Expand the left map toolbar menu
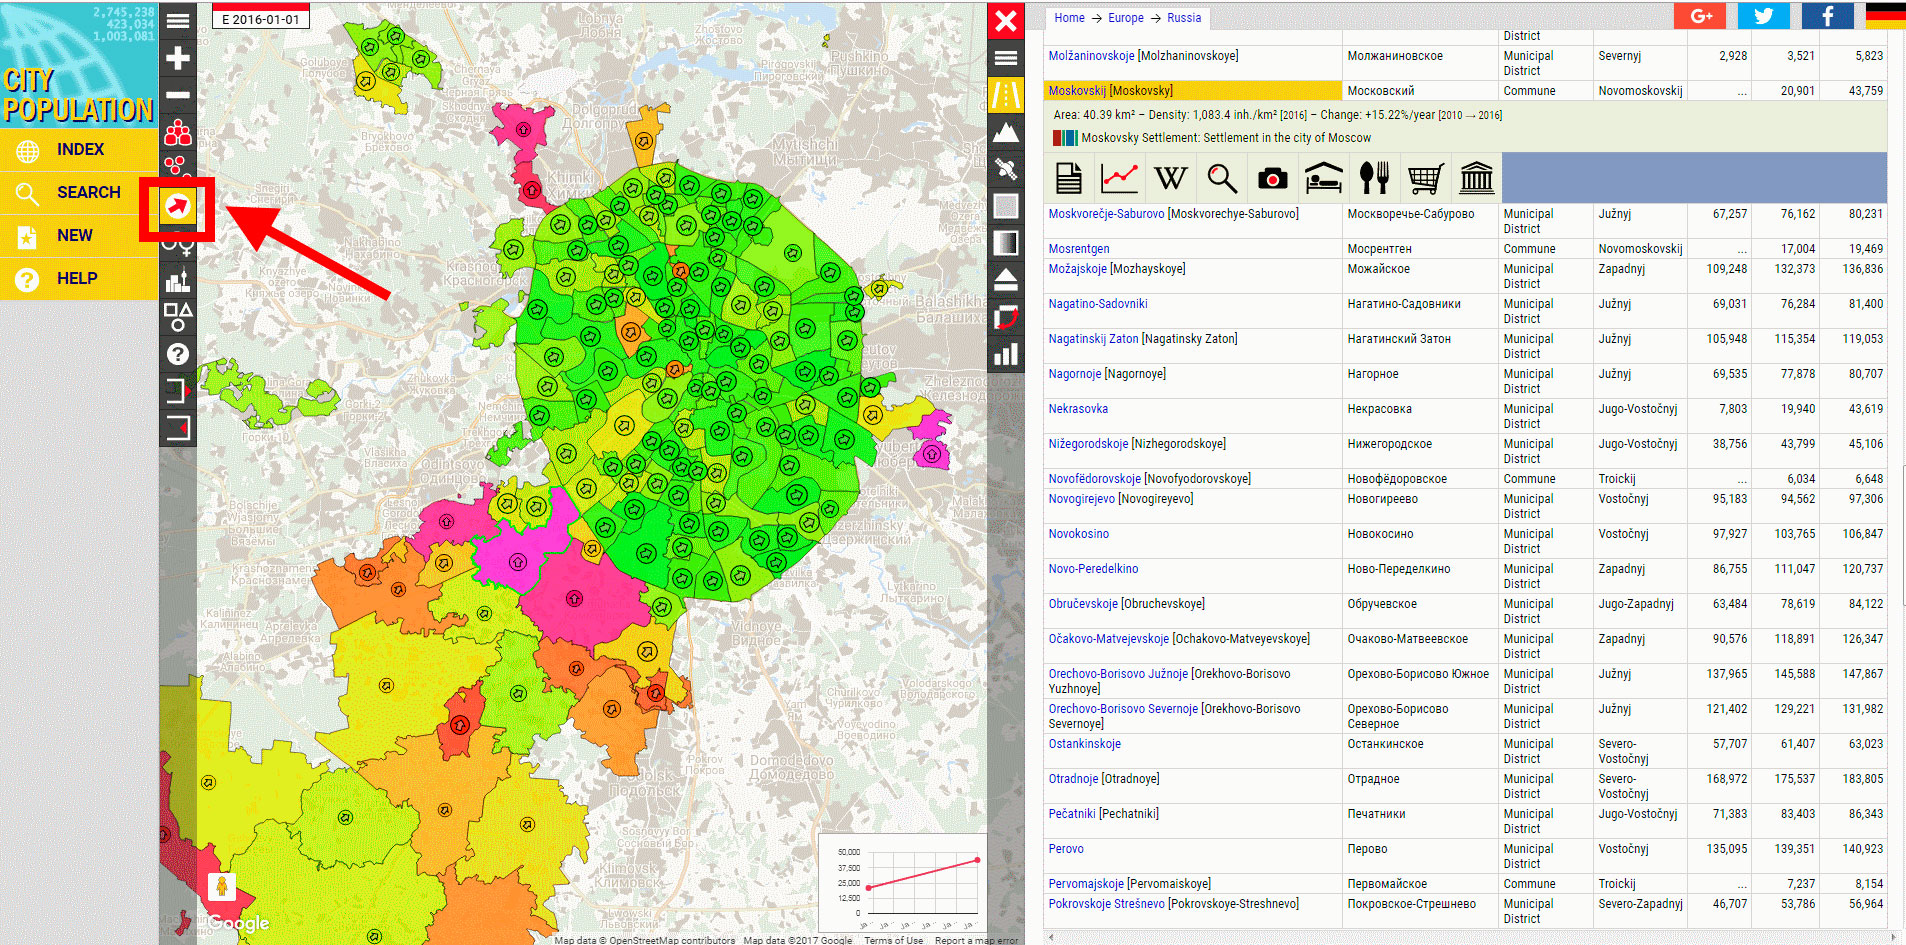Image resolution: width=1906 pixels, height=945 pixels. (x=178, y=21)
